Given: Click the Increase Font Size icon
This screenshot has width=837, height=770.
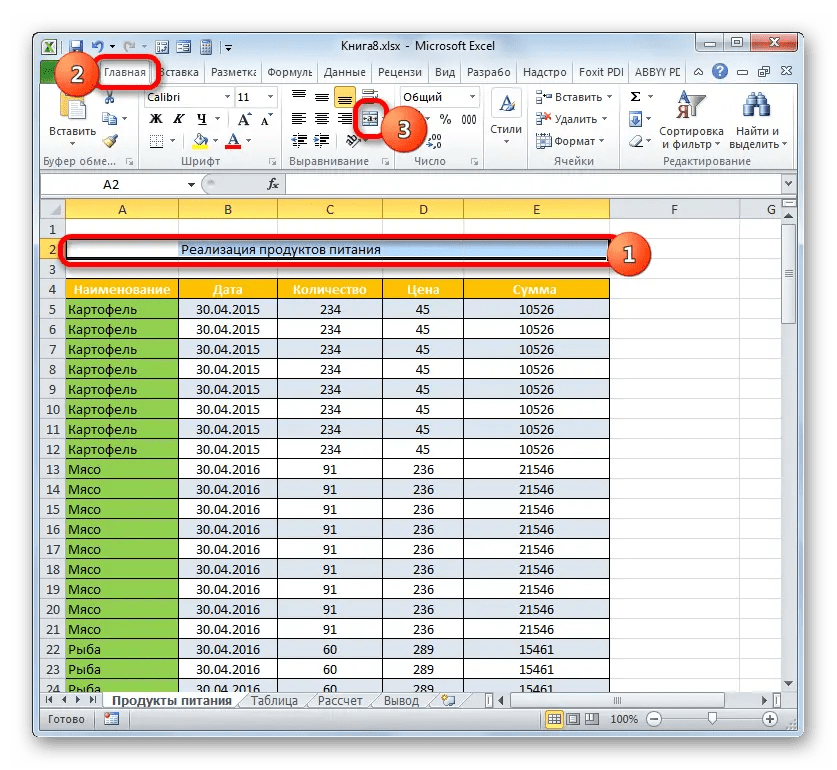Looking at the screenshot, I should (244, 119).
